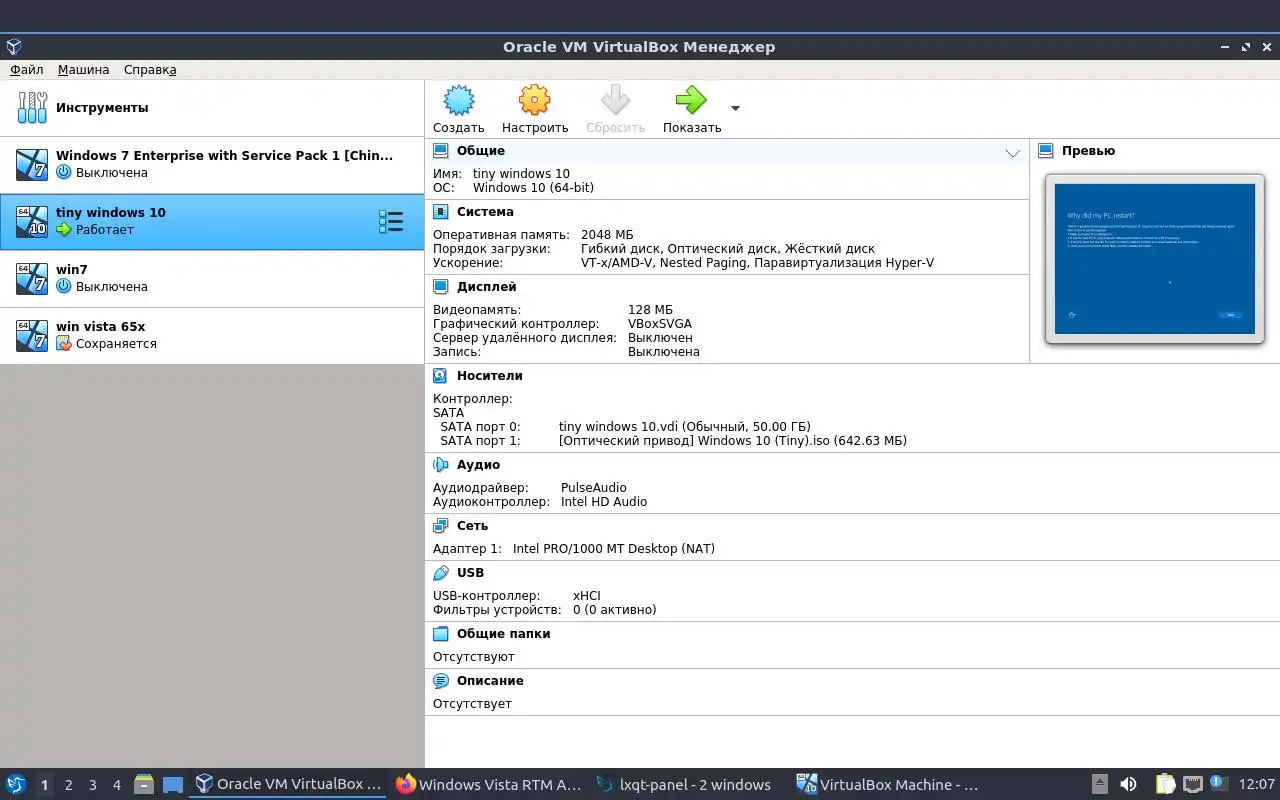Switch to virtual desktop 3
Image resolution: width=1280 pixels, height=800 pixels.
pos(92,785)
